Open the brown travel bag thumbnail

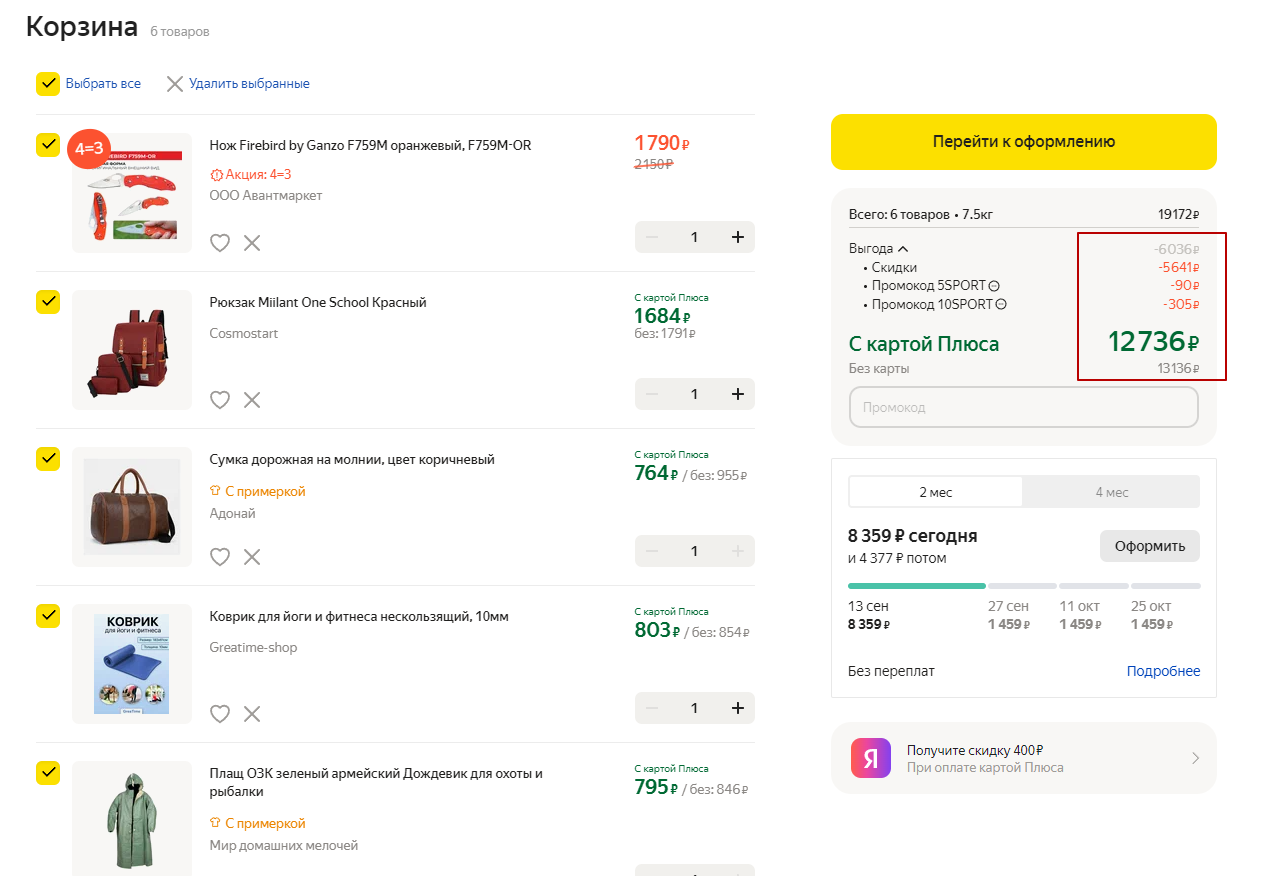click(x=132, y=507)
